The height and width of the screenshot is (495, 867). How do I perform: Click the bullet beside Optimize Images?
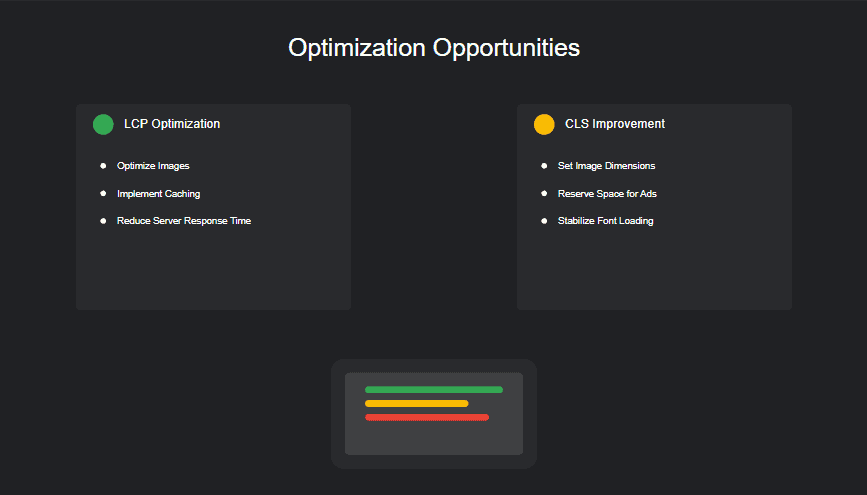[103, 166]
